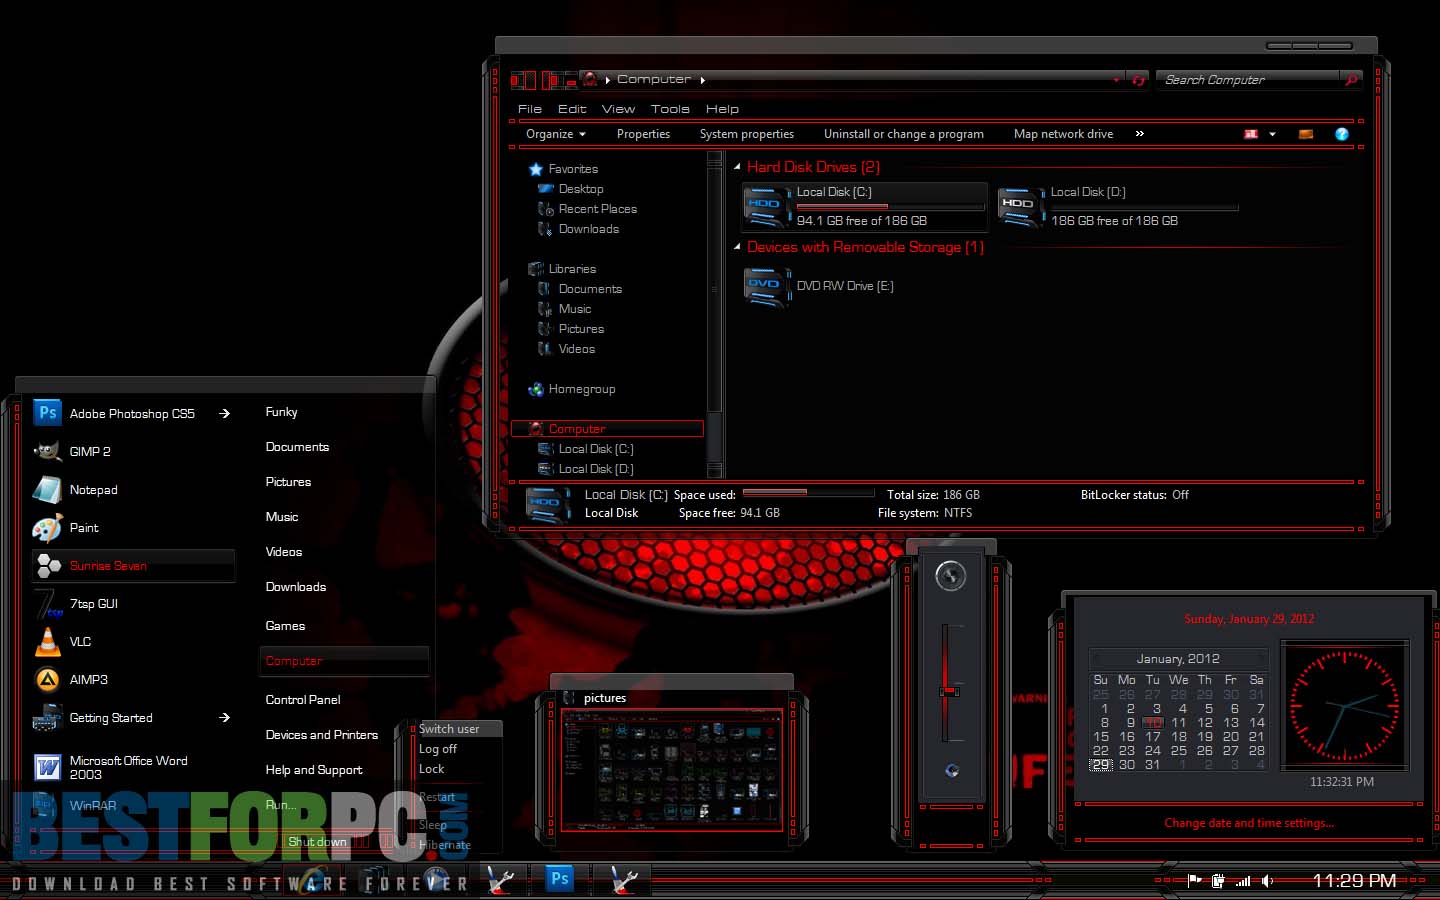The width and height of the screenshot is (1440, 900).
Task: Mute speaker button below volume slider
Action: tap(952, 771)
